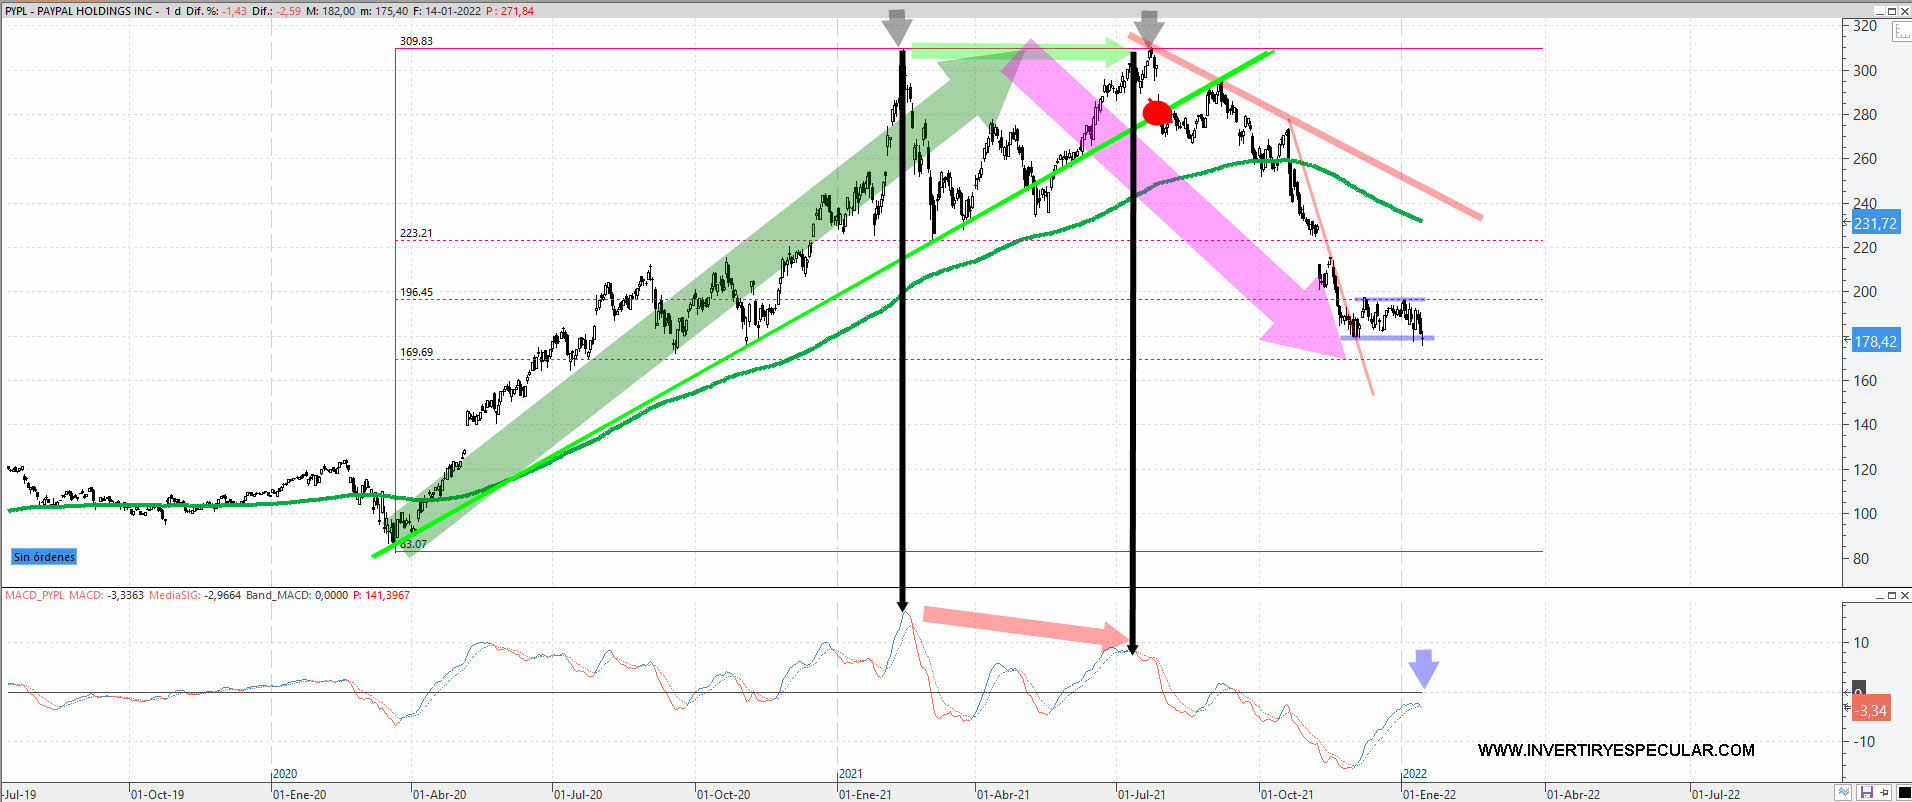This screenshot has height=802, width=1912.
Task: Click the WWW.INVERTIRYESPECULAR.COM watermark text
Action: click(1616, 750)
